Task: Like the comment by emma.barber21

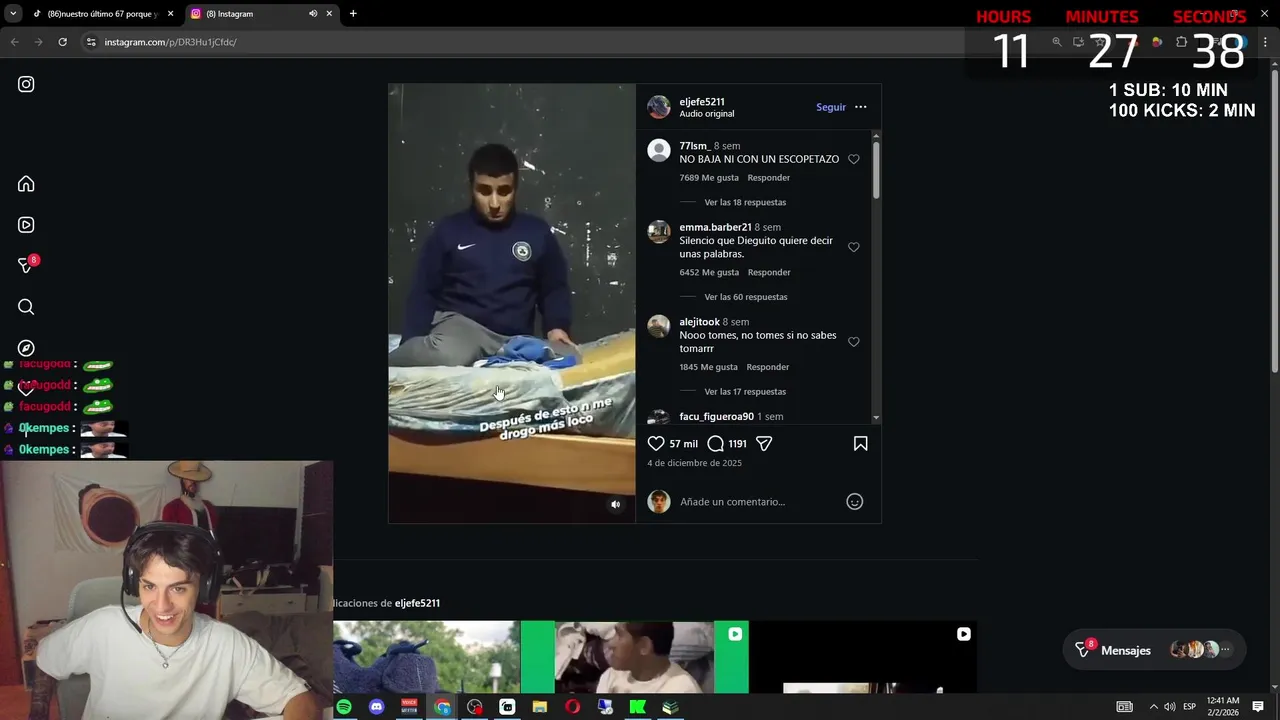Action: [854, 247]
